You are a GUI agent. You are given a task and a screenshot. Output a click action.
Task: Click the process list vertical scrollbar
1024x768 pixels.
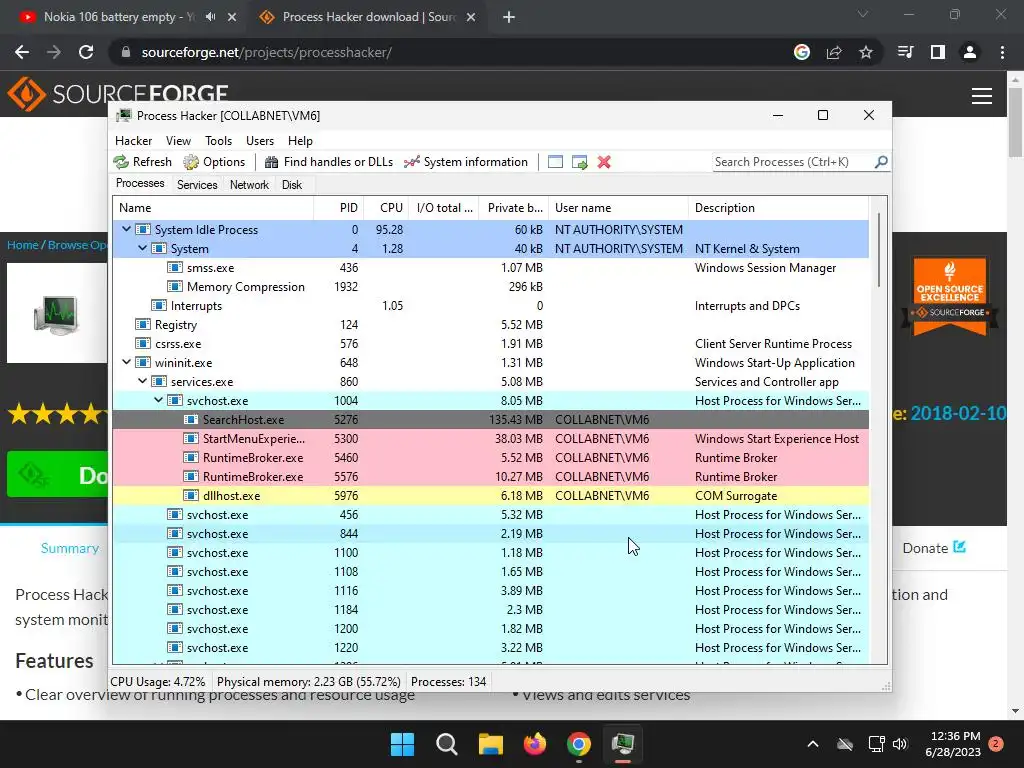878,249
